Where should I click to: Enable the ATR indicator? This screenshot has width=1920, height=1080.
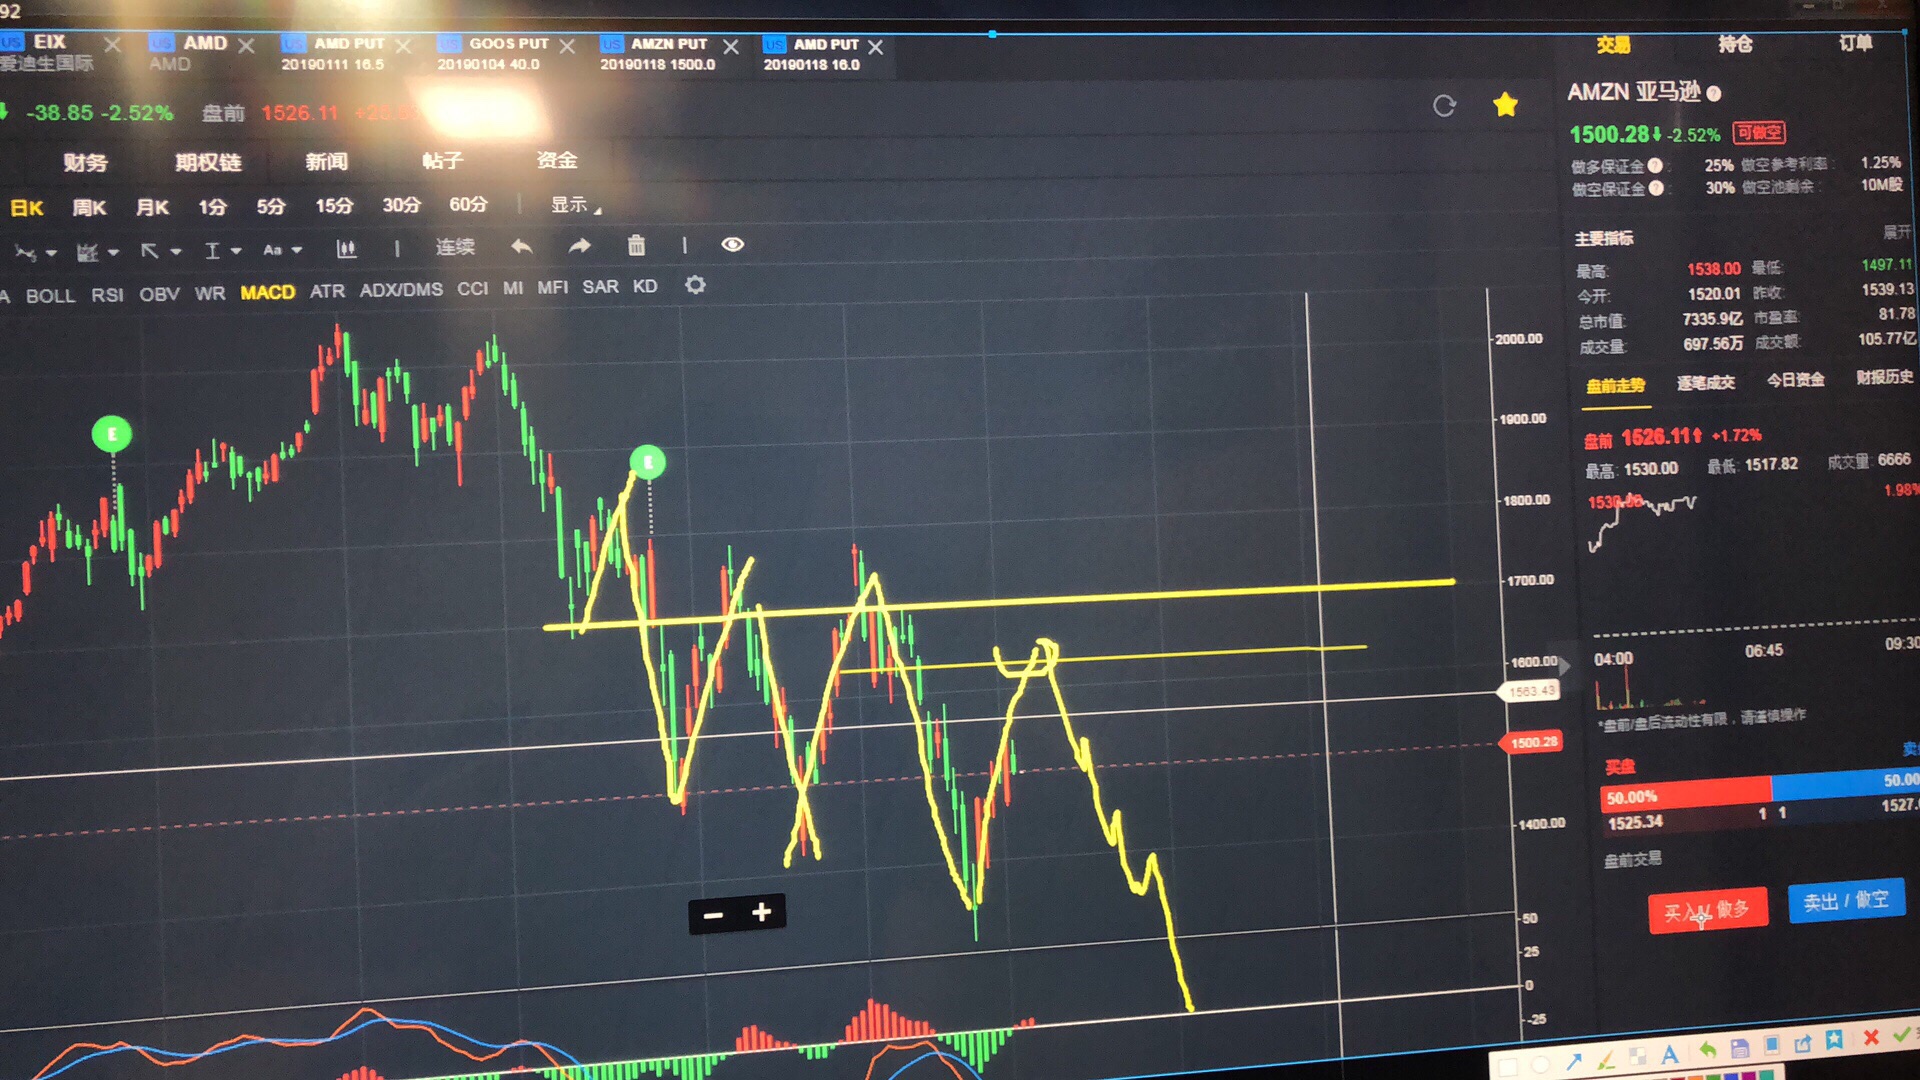click(x=327, y=291)
